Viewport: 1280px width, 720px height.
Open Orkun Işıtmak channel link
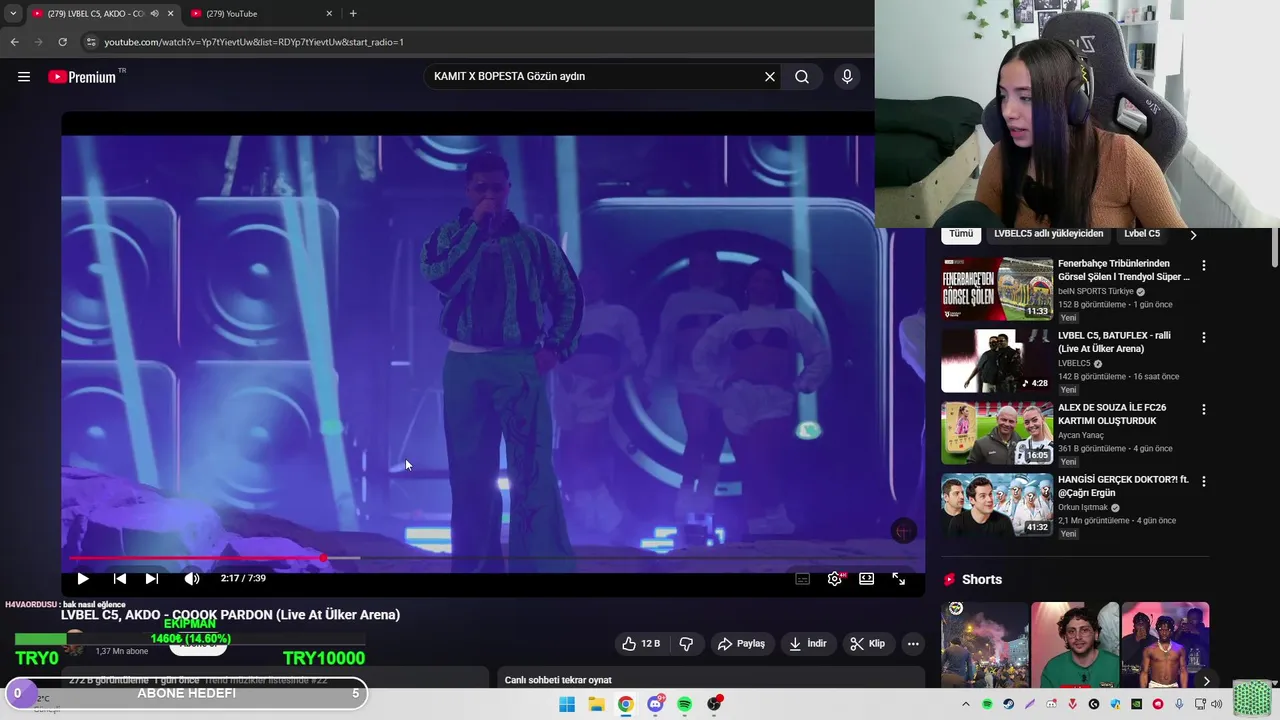point(1083,508)
